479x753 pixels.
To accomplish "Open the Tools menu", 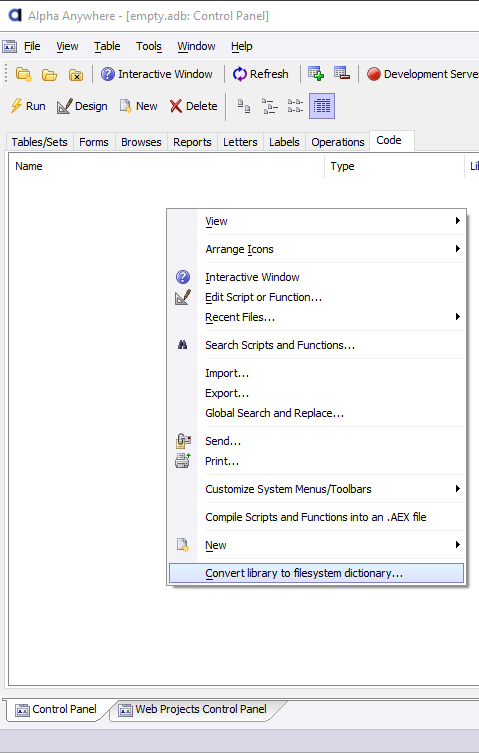I will click(149, 46).
